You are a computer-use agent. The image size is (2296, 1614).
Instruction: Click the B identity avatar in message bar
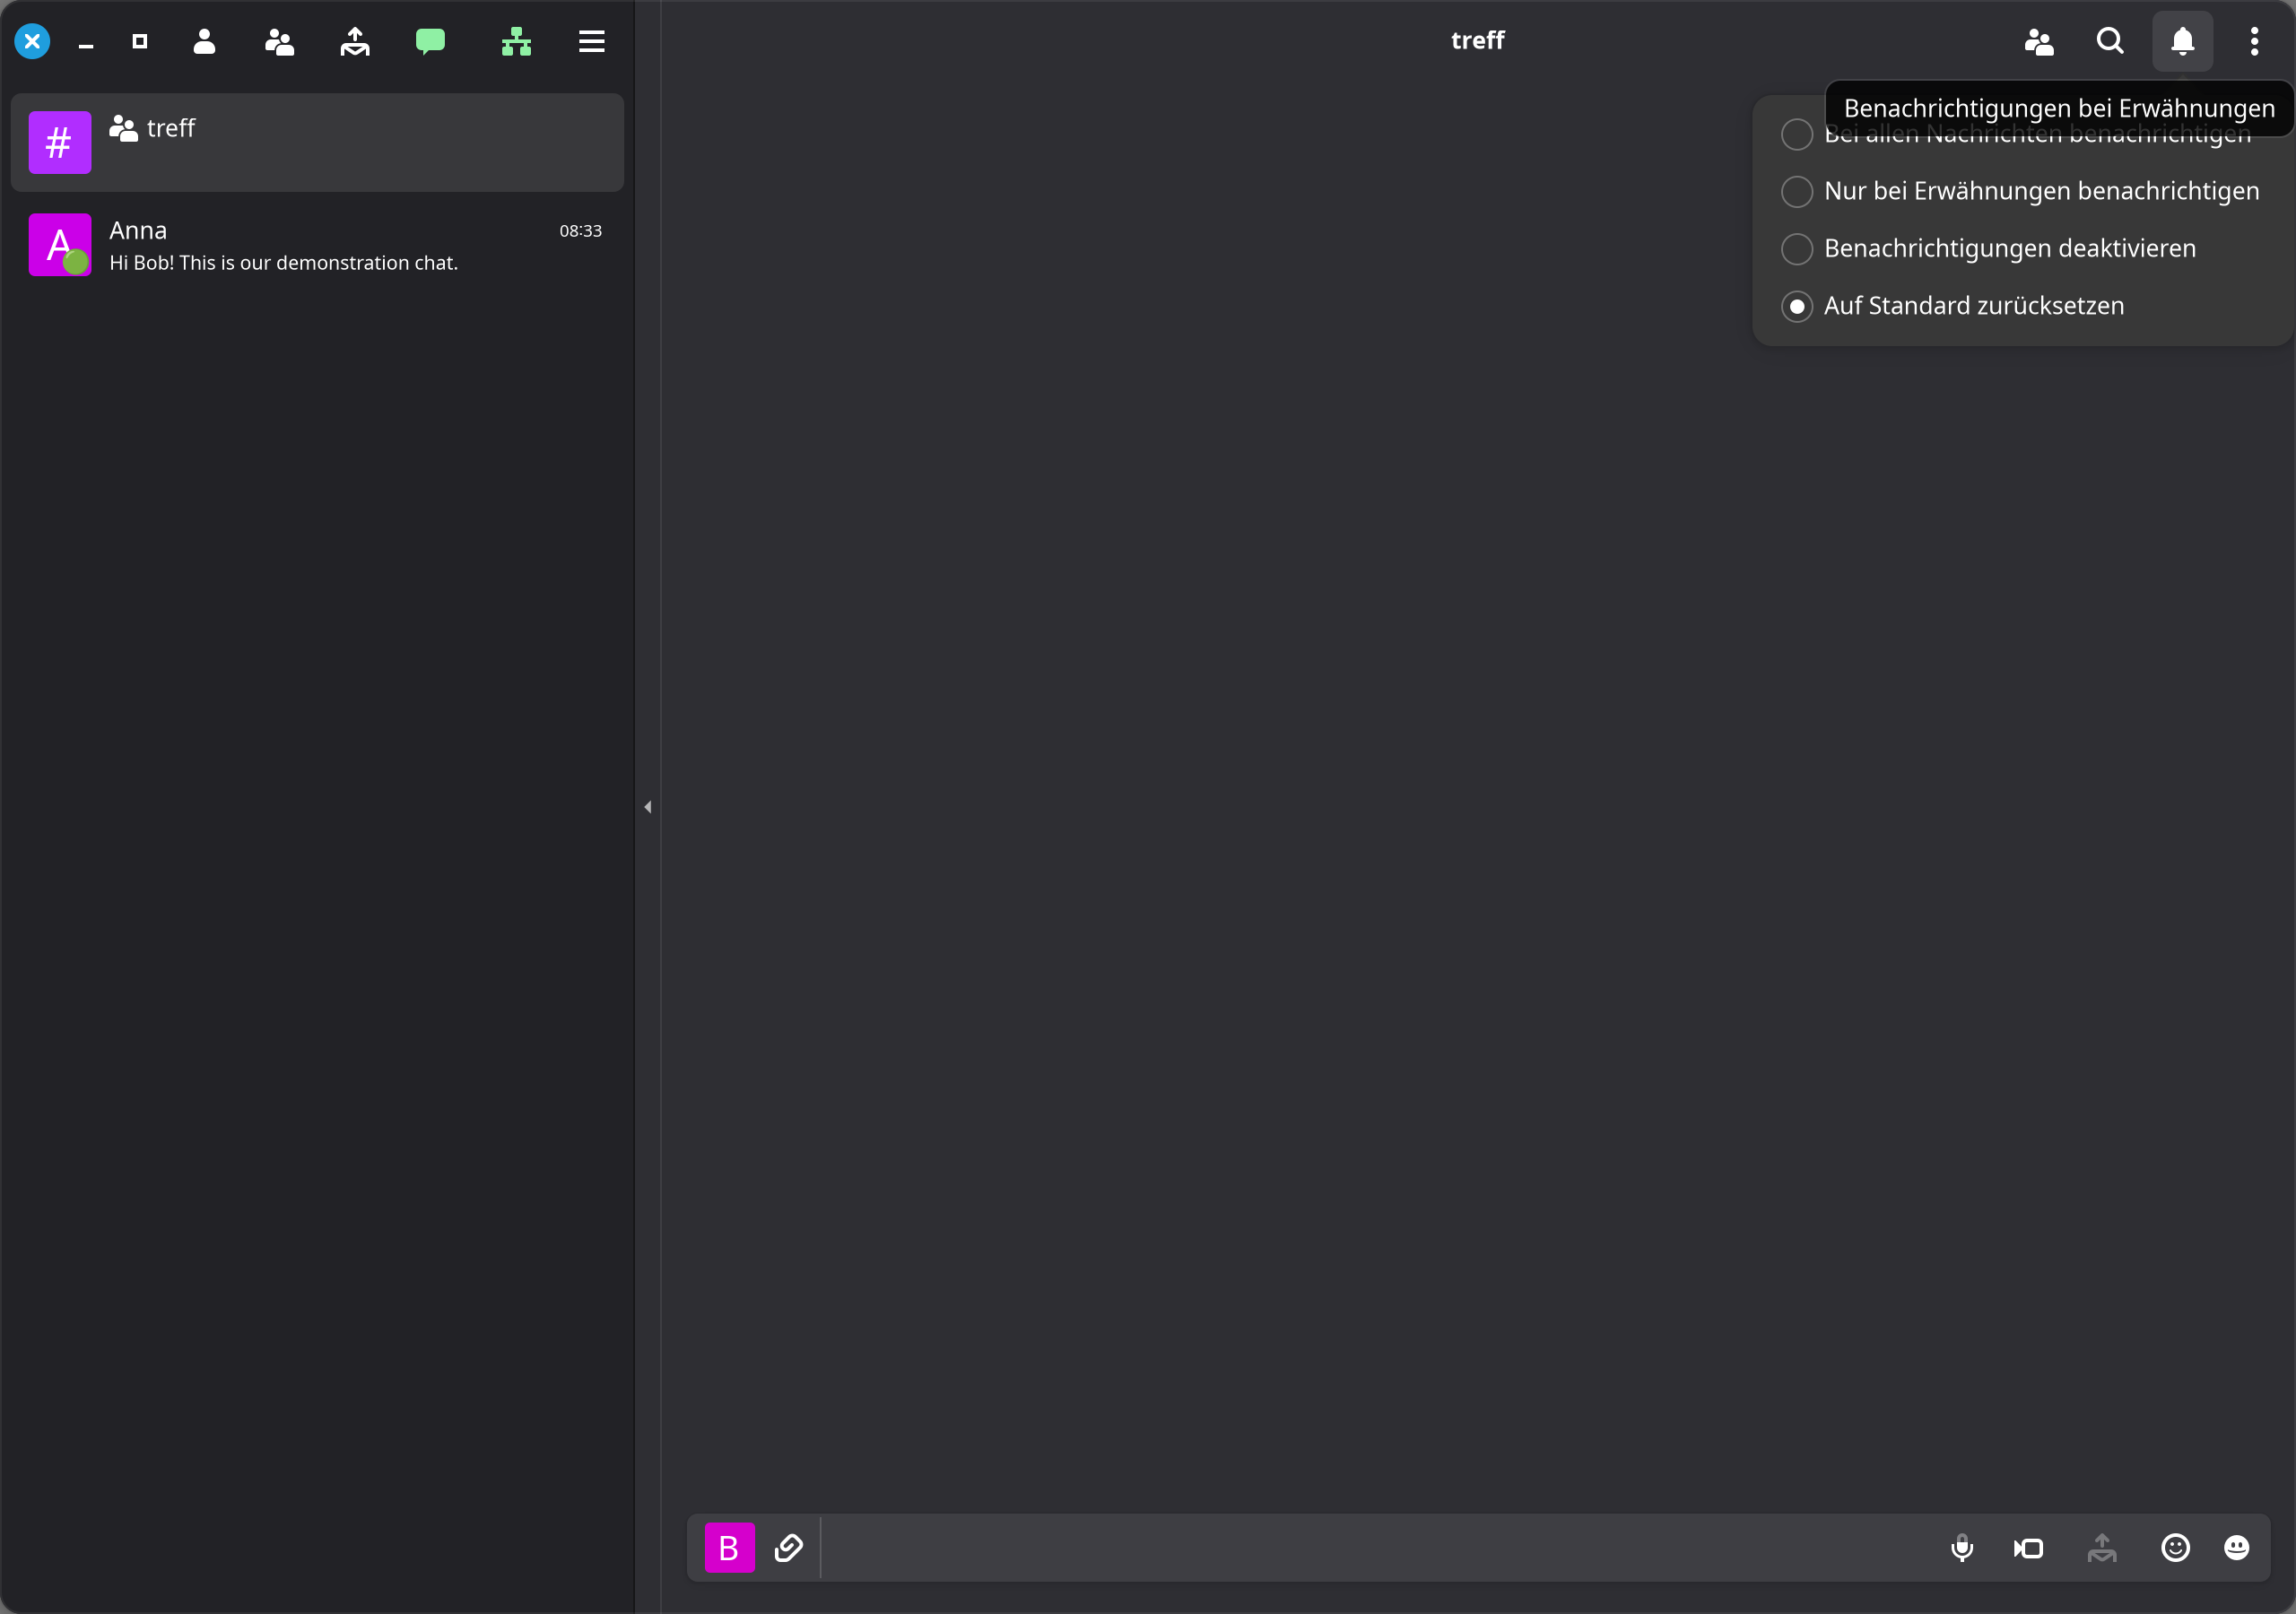(730, 1548)
